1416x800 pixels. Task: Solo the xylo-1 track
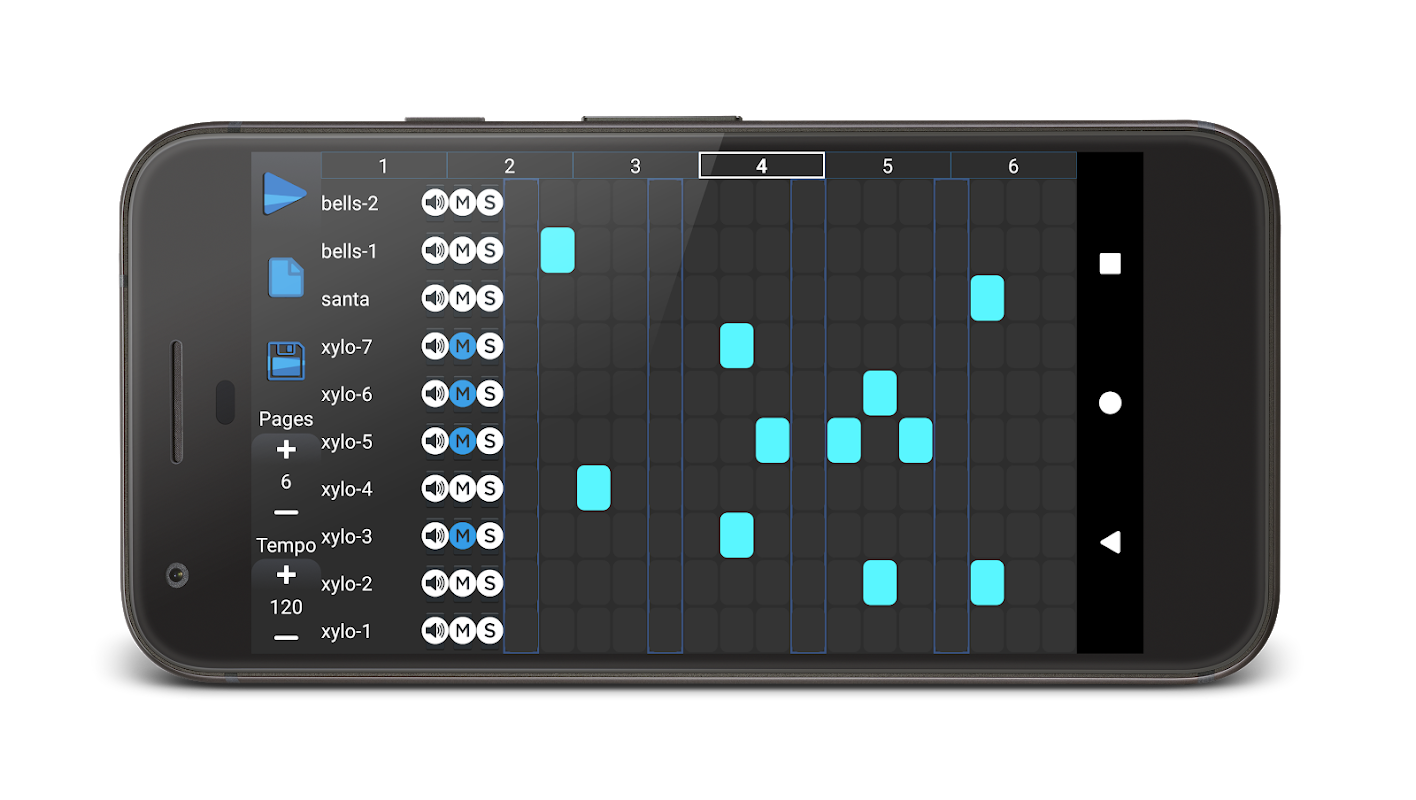click(x=489, y=631)
